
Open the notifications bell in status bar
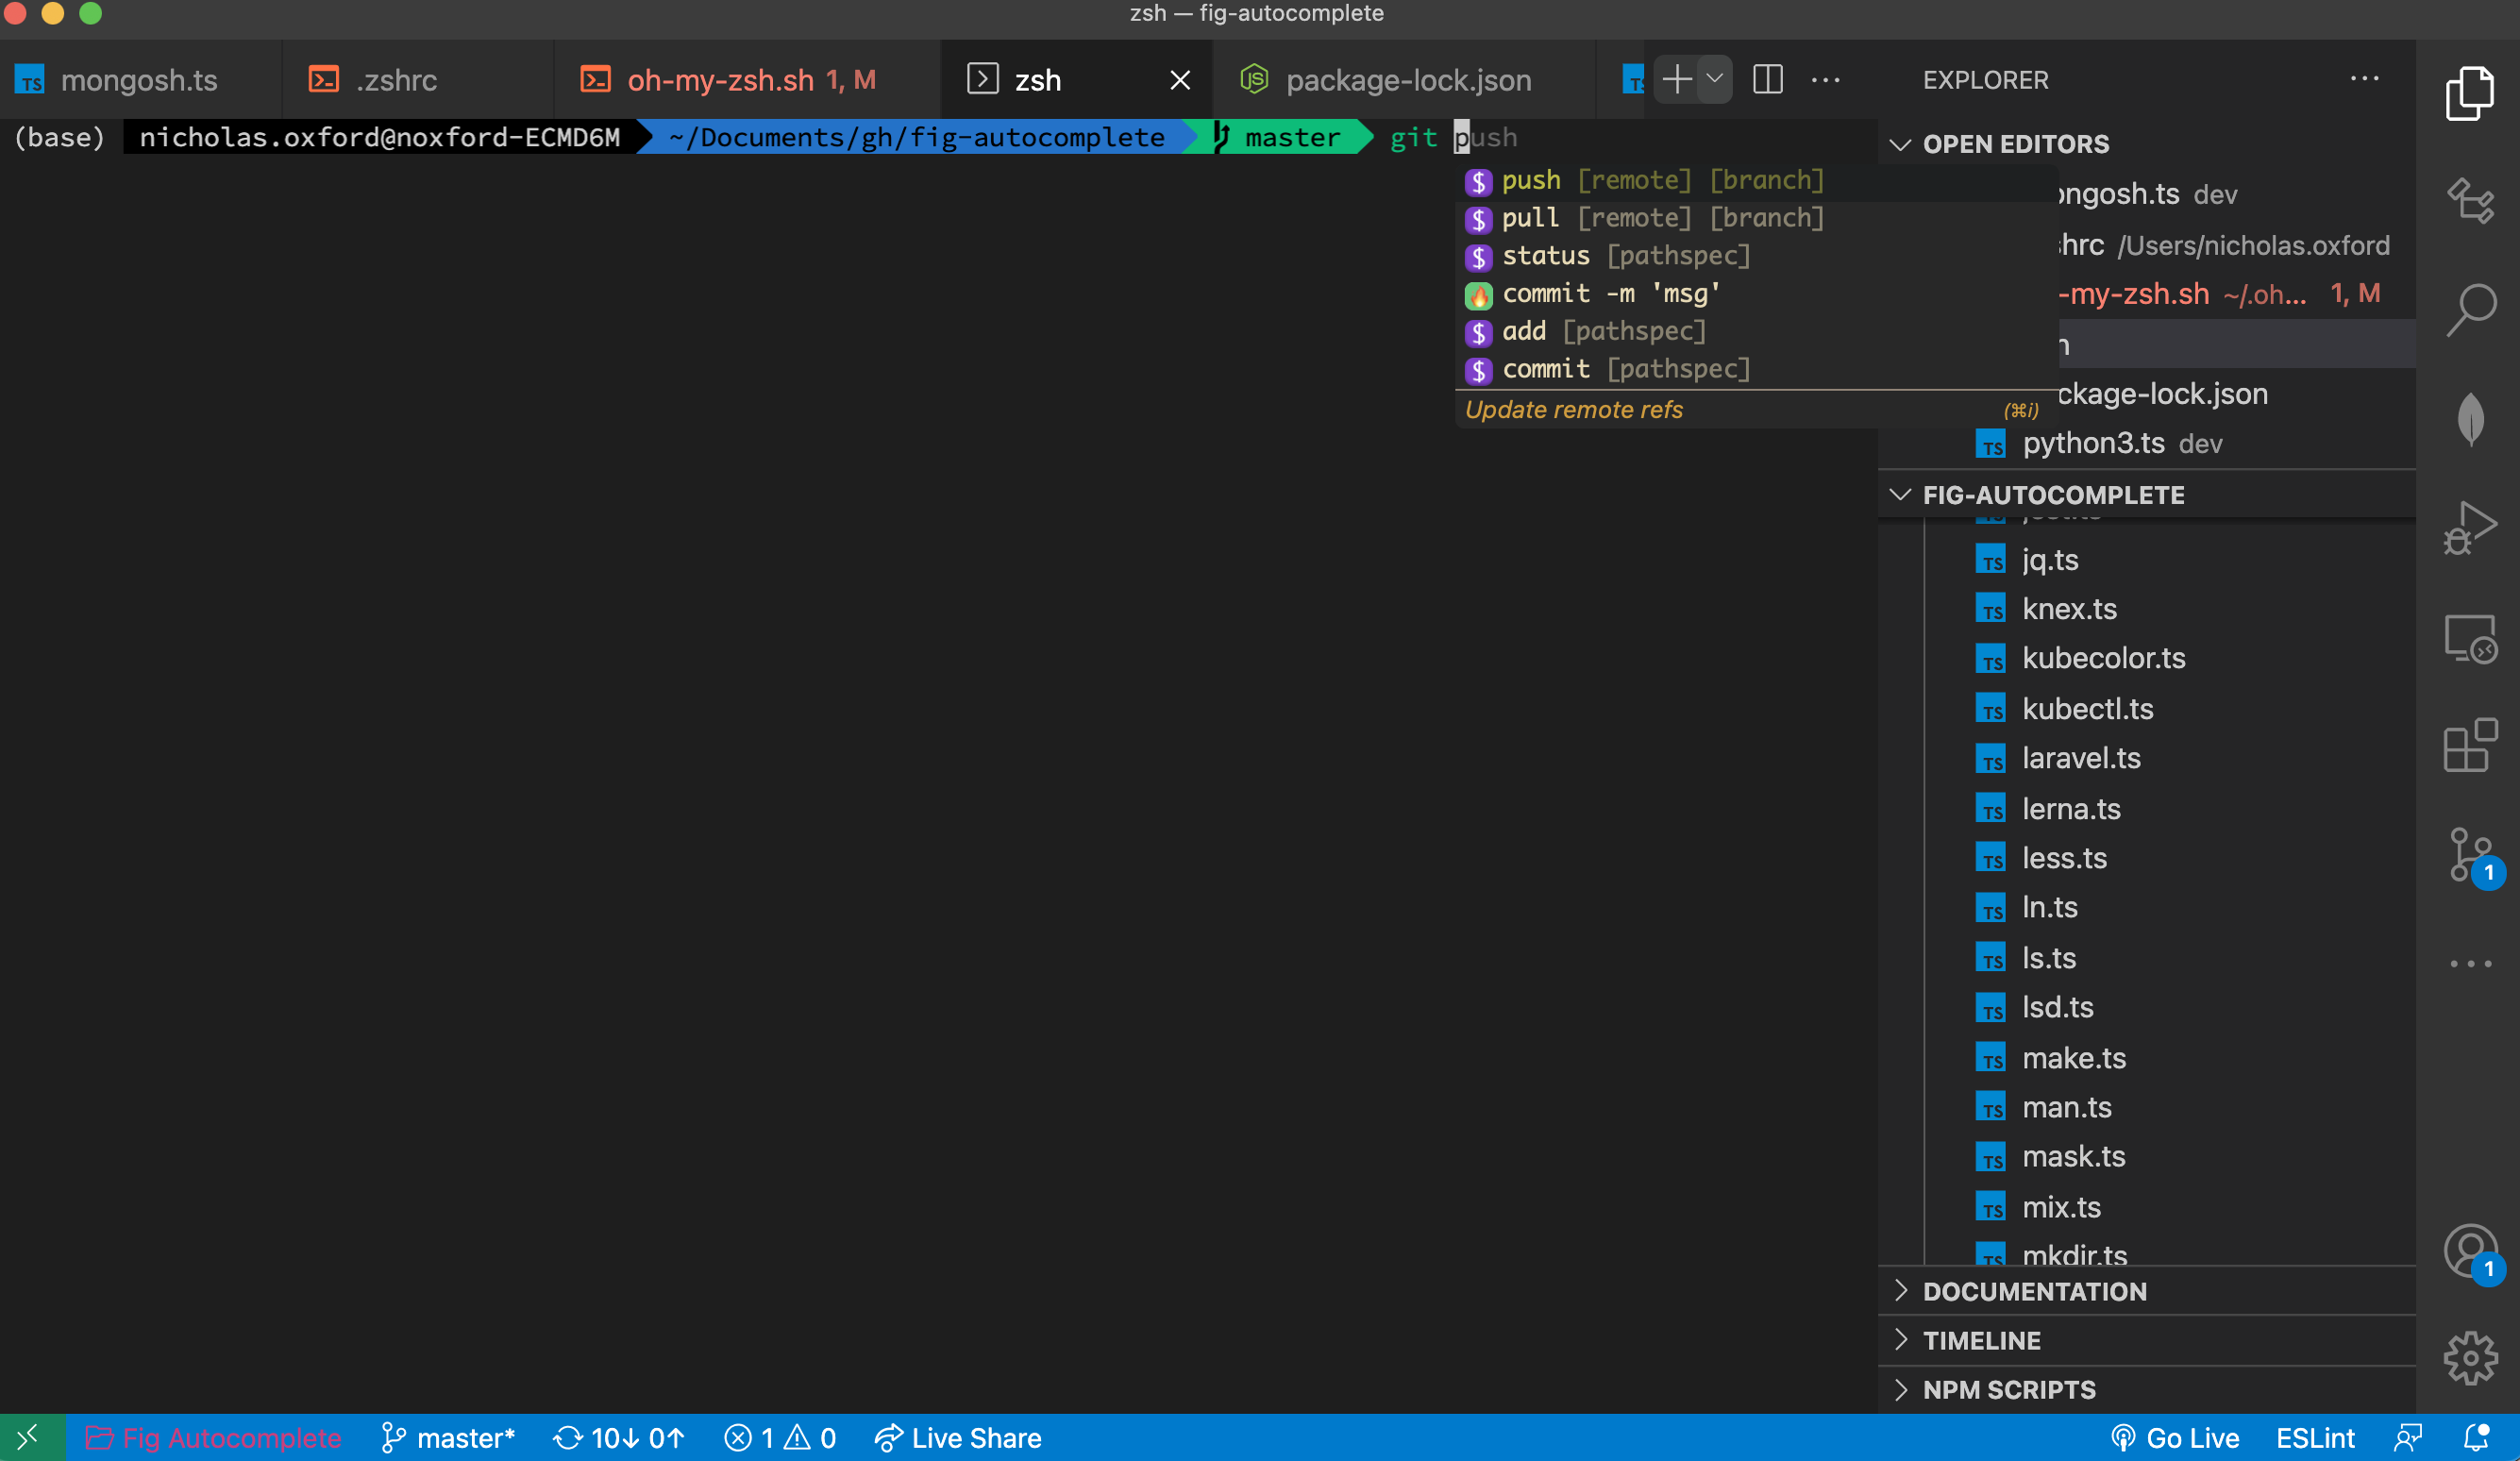point(2475,1438)
